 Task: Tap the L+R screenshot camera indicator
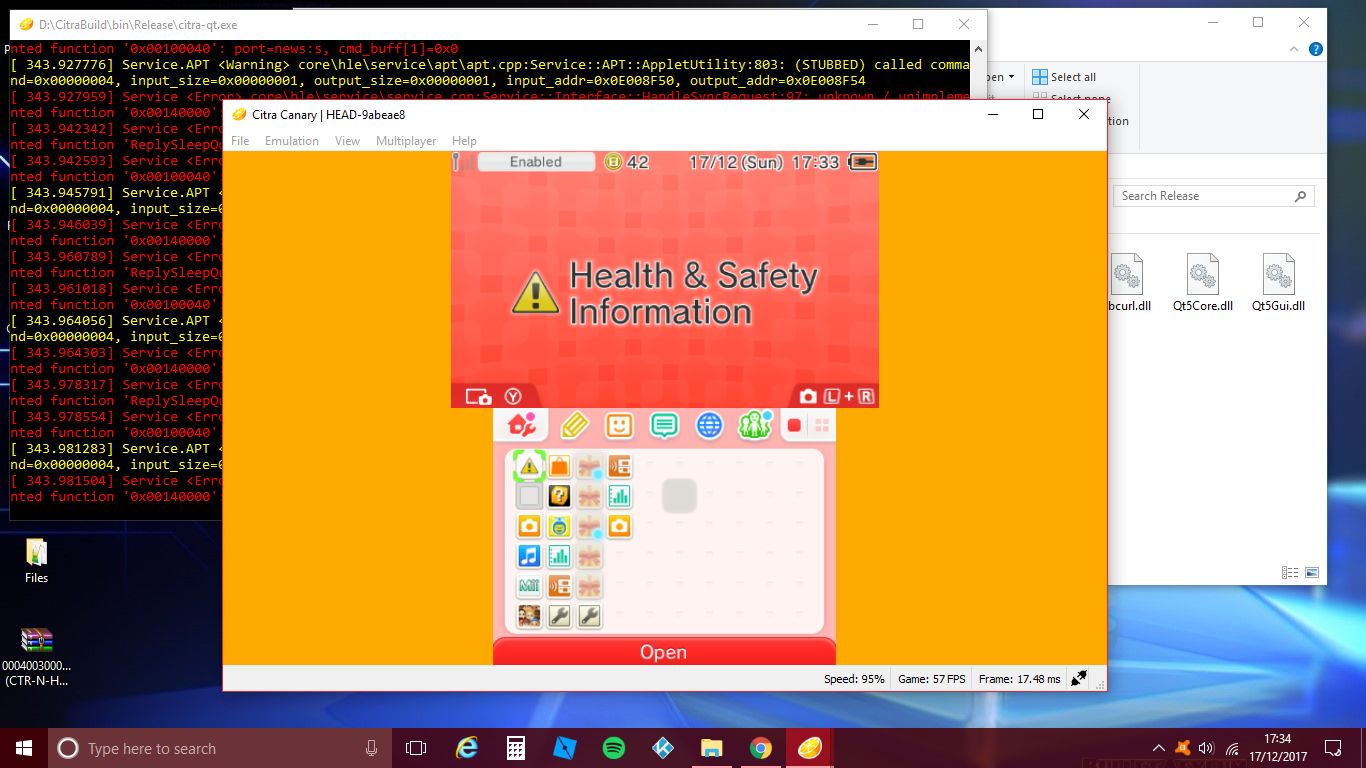tap(835, 396)
